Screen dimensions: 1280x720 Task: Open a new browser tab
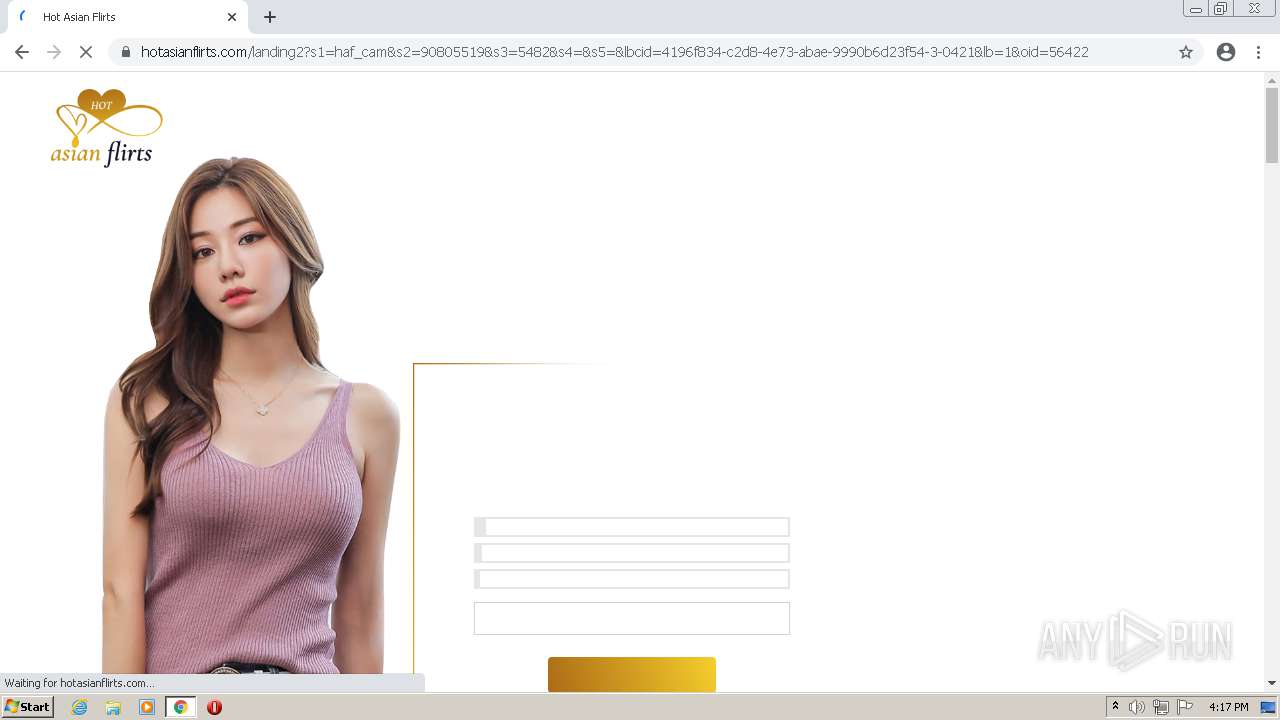(270, 17)
